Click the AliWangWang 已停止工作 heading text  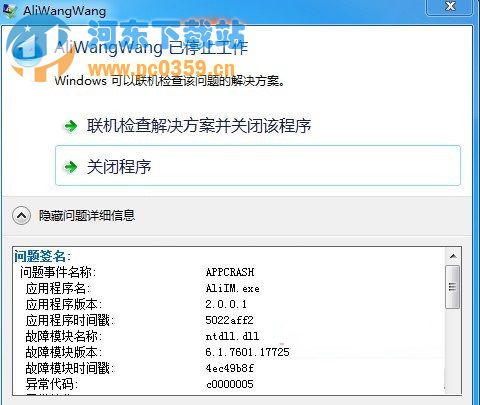click(151, 48)
